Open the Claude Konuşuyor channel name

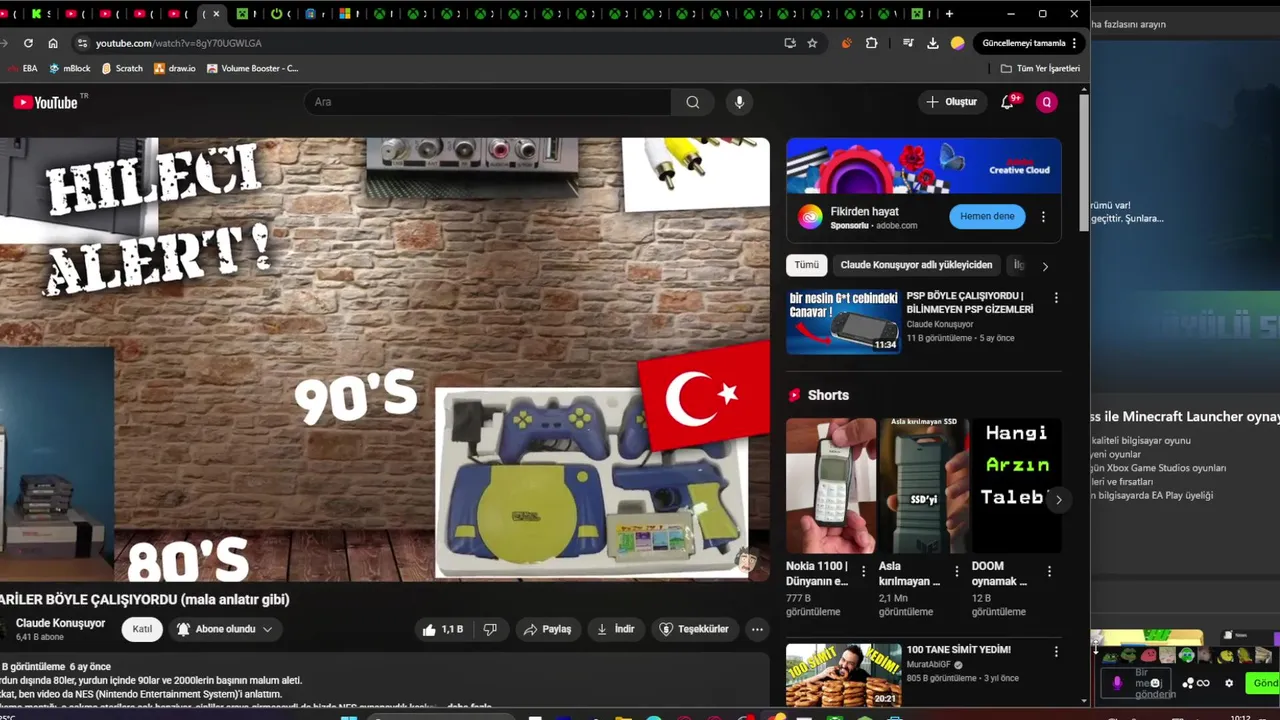[60, 623]
